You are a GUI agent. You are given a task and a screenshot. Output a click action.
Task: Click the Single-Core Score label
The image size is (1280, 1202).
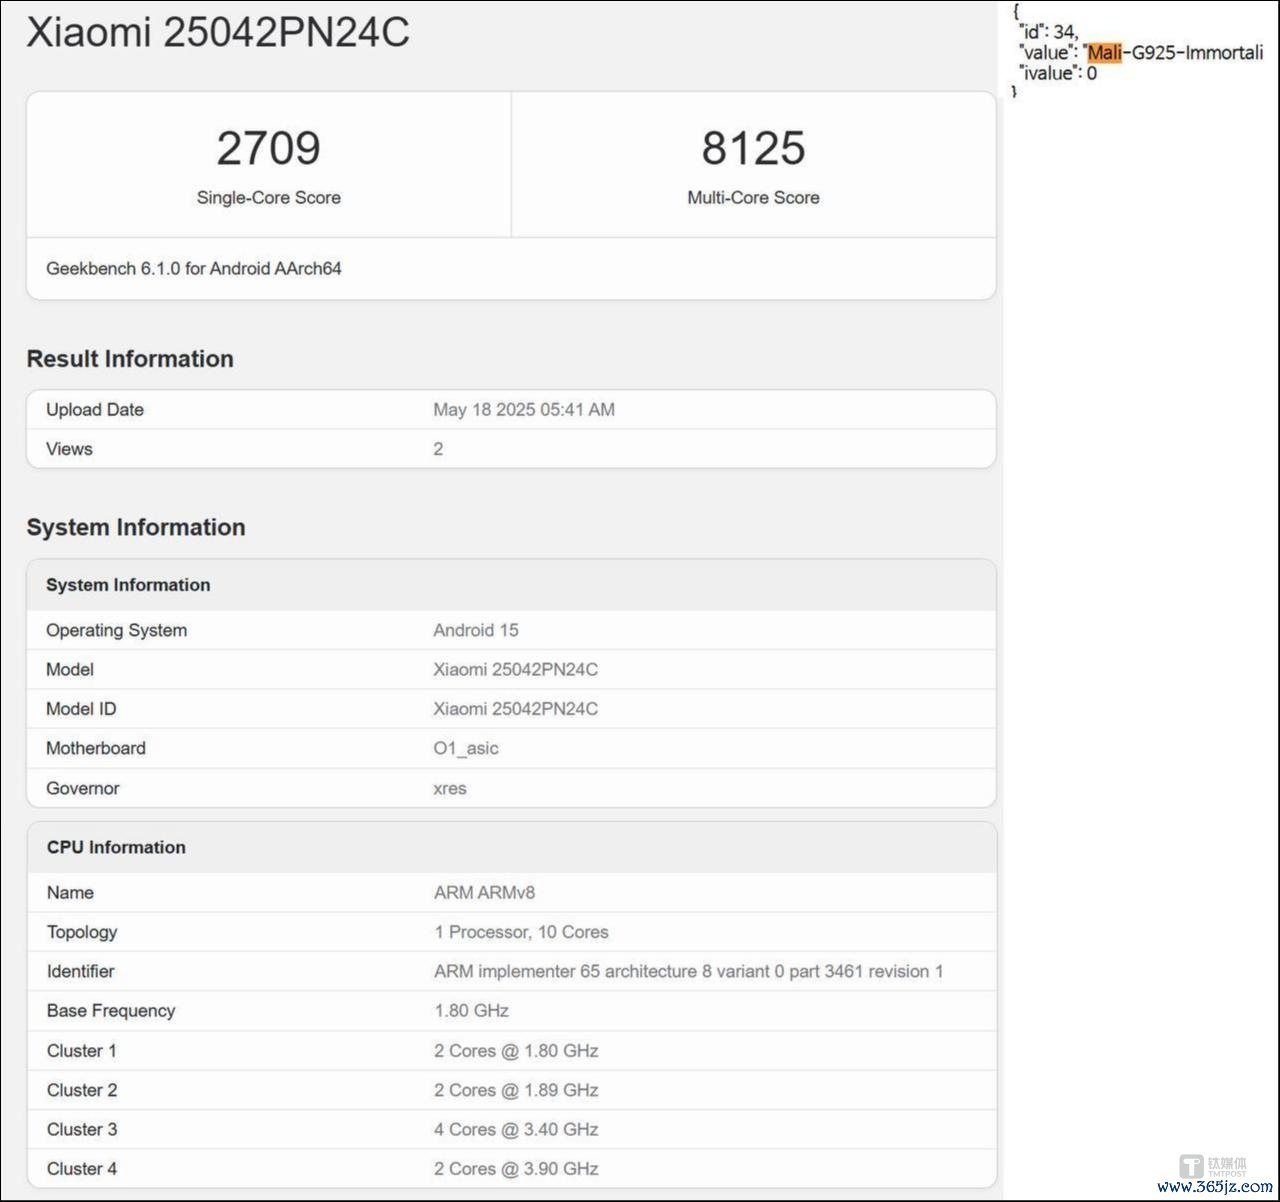(268, 198)
